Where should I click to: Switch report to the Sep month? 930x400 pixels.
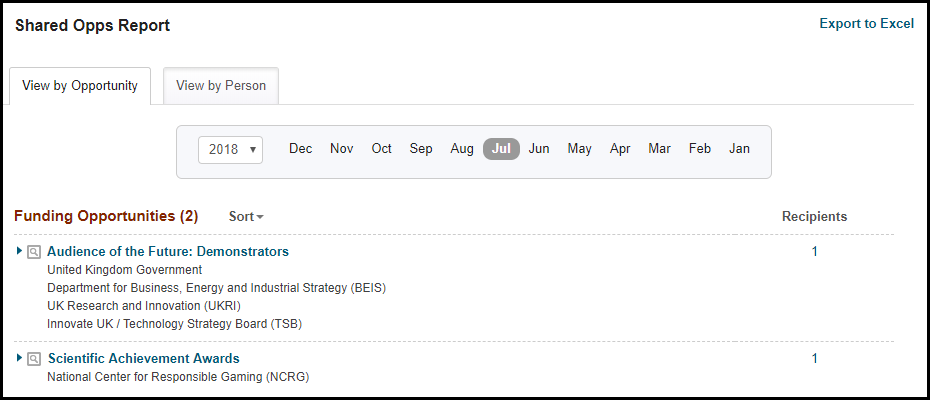tap(421, 149)
